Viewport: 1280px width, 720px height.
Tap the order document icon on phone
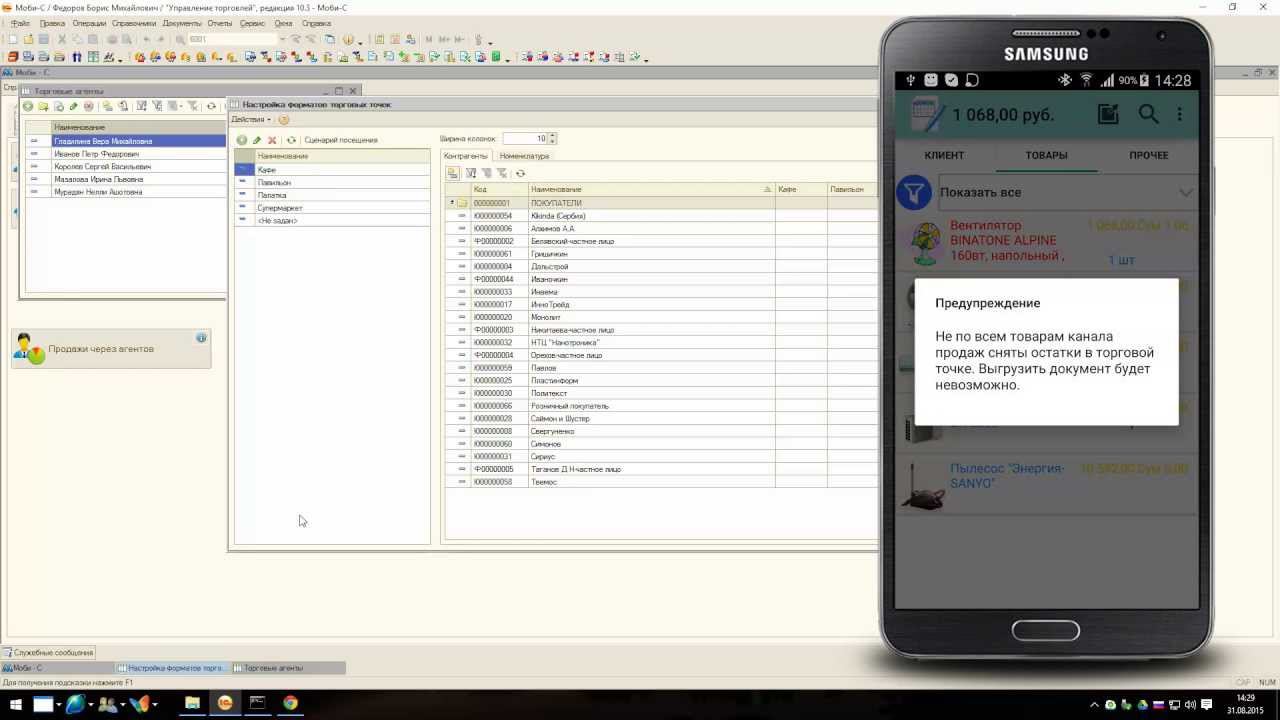pos(926,115)
